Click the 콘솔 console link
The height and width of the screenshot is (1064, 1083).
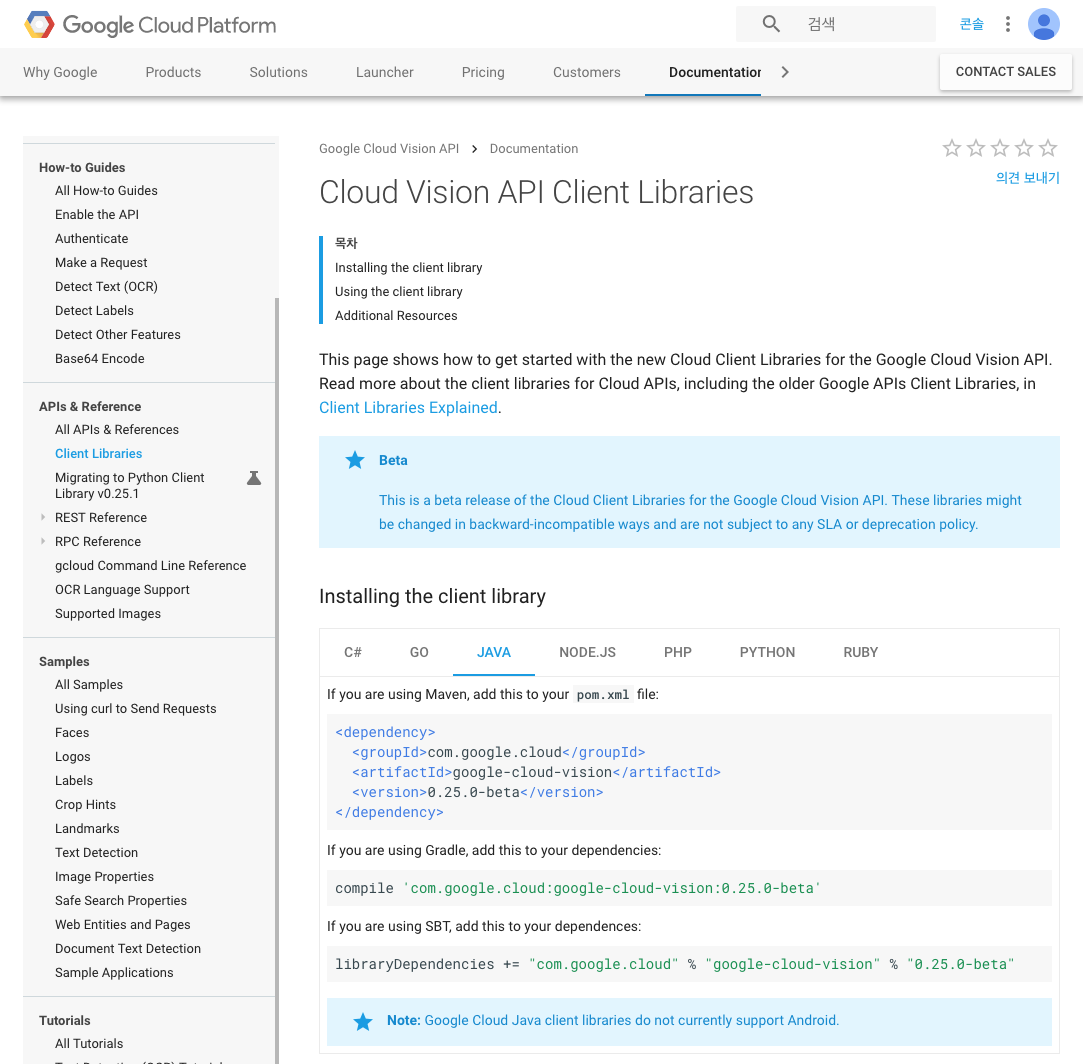coord(972,24)
